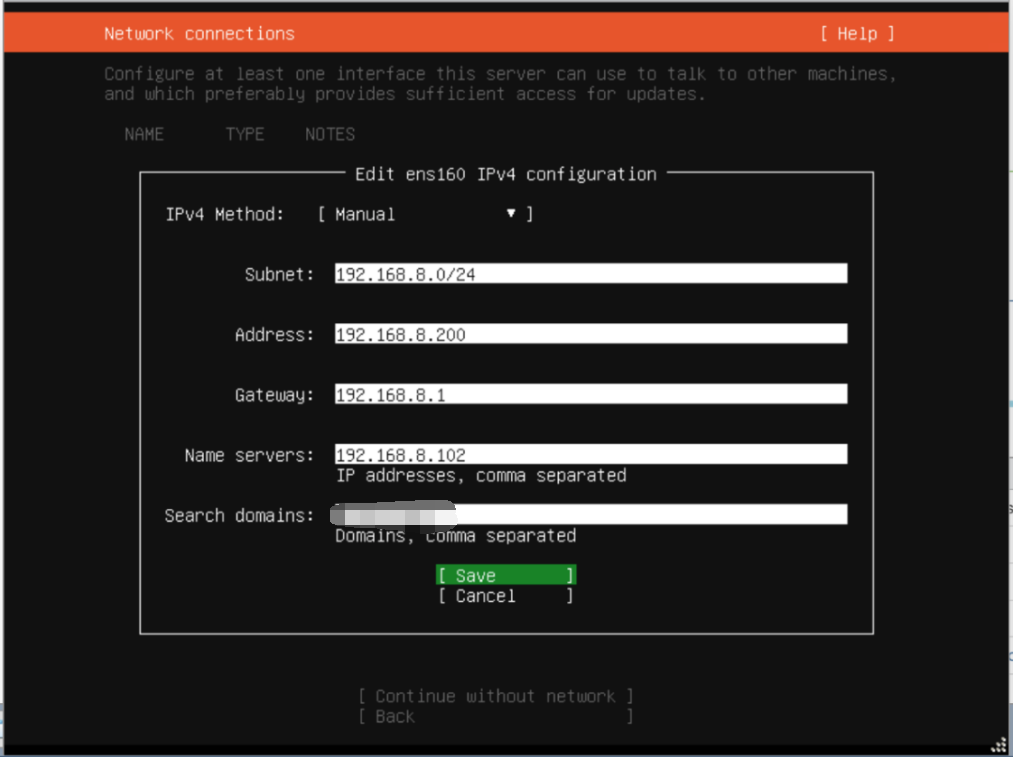
Task: Click the Domains, comma separated hint
Action: 455,536
